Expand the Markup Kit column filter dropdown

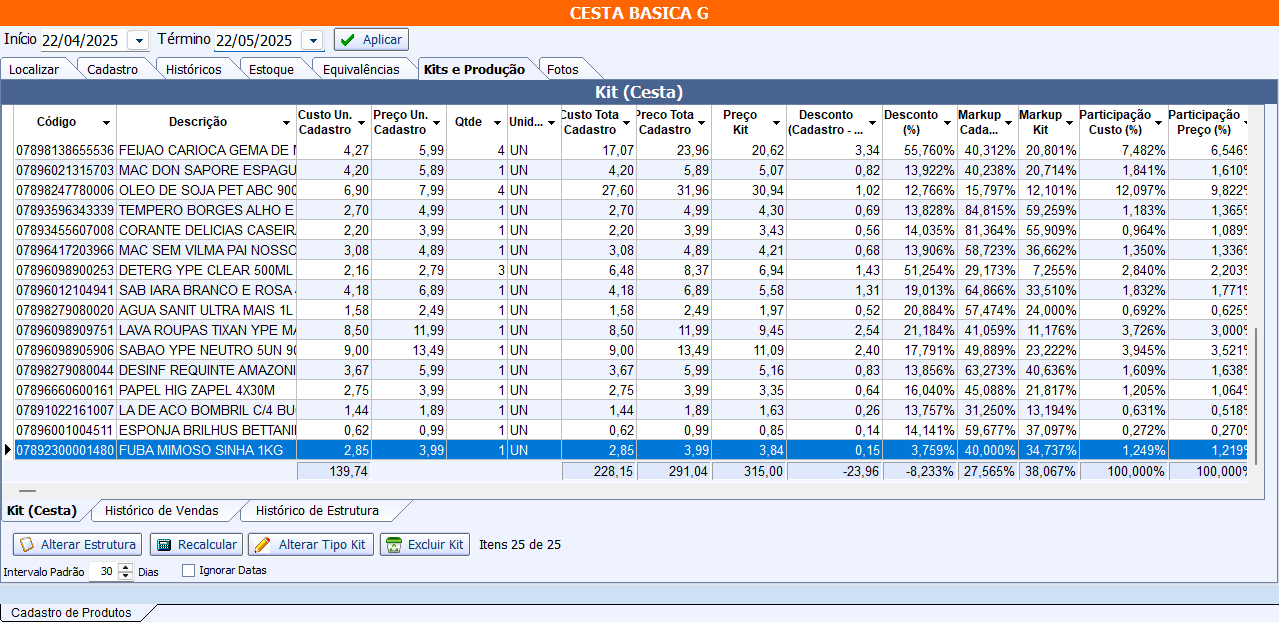(x=1069, y=122)
